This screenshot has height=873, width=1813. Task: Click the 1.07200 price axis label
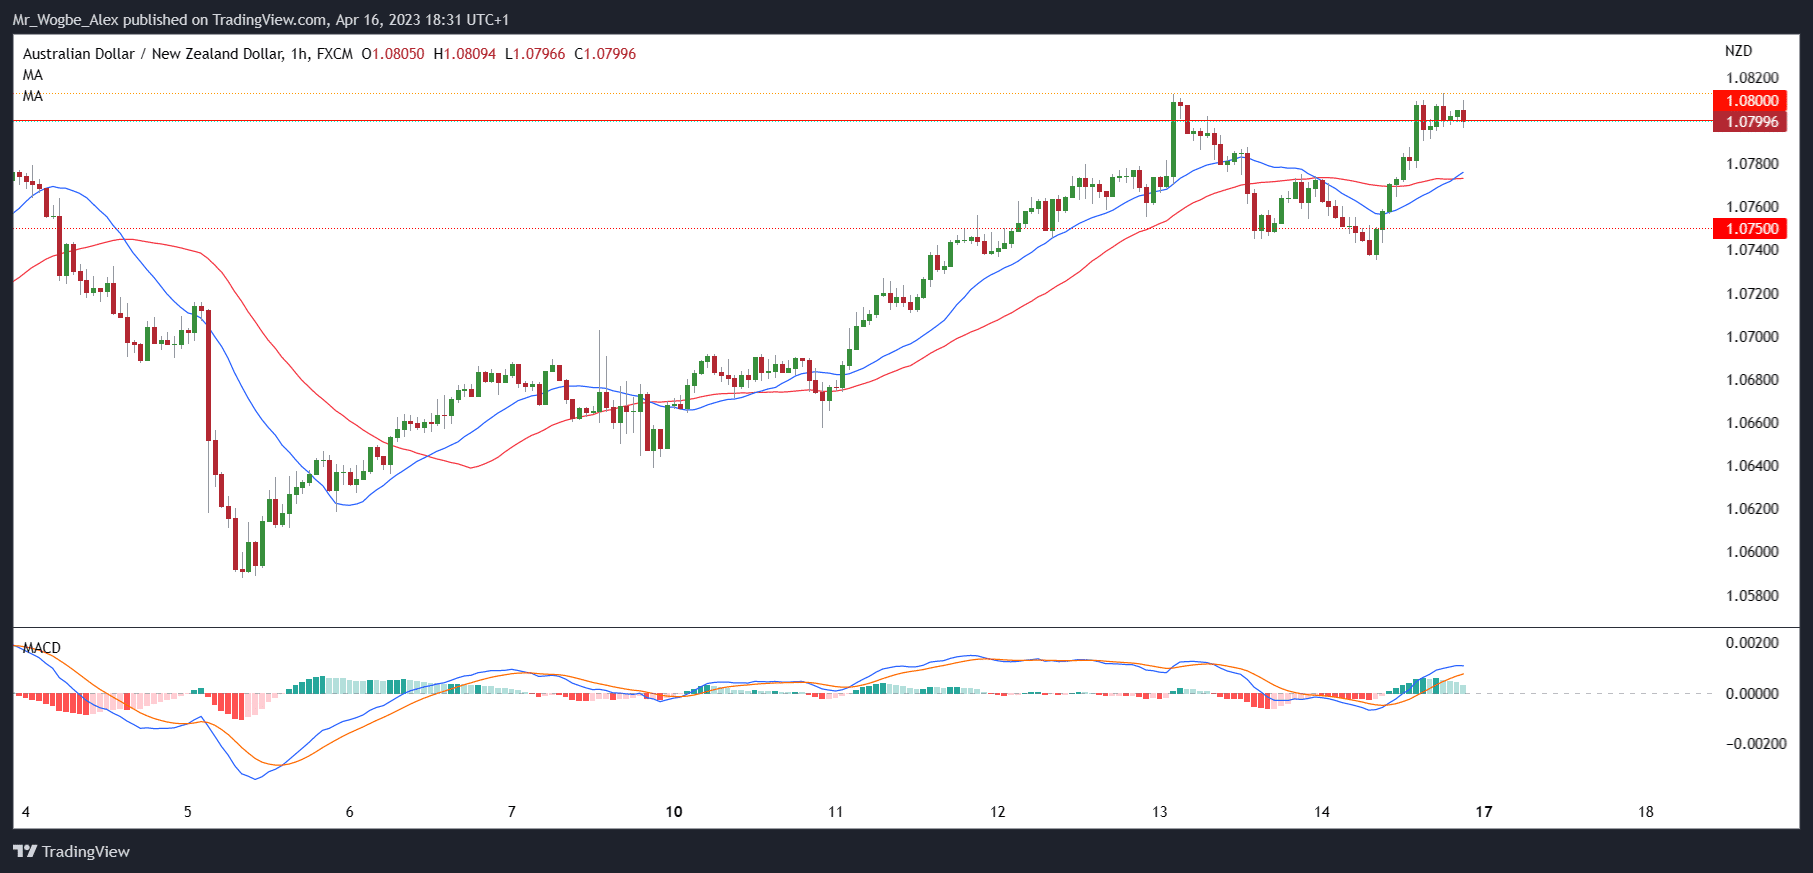coord(1752,294)
